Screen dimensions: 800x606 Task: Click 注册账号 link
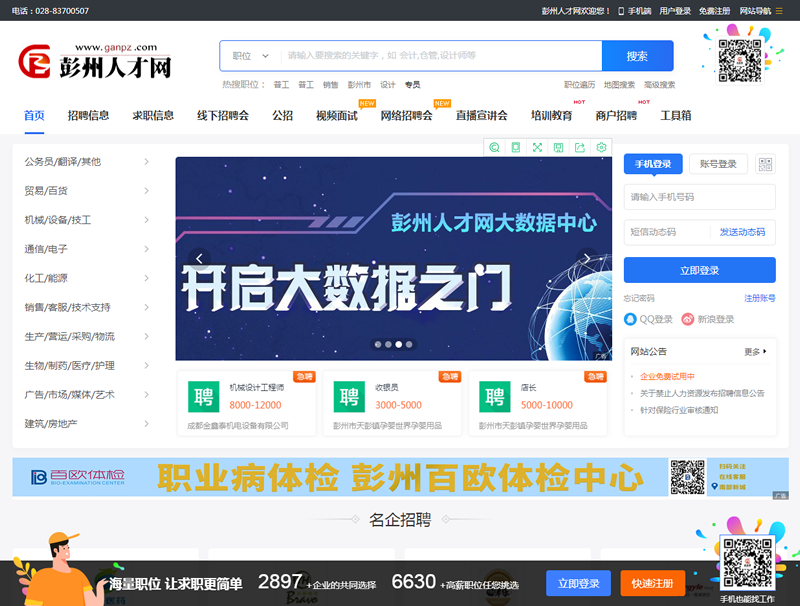[x=760, y=298]
